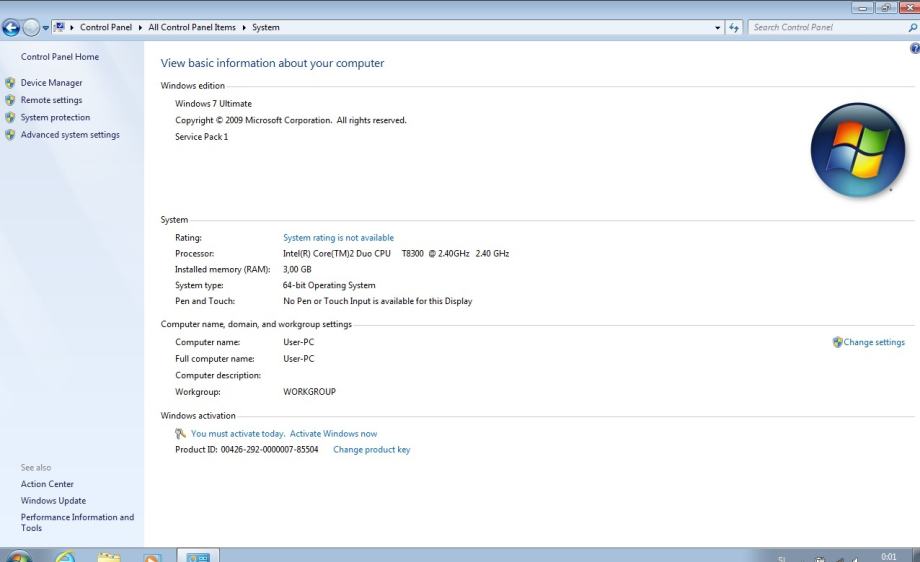Click the No Pen or Touch Input text
The image size is (920, 562).
coord(377,301)
